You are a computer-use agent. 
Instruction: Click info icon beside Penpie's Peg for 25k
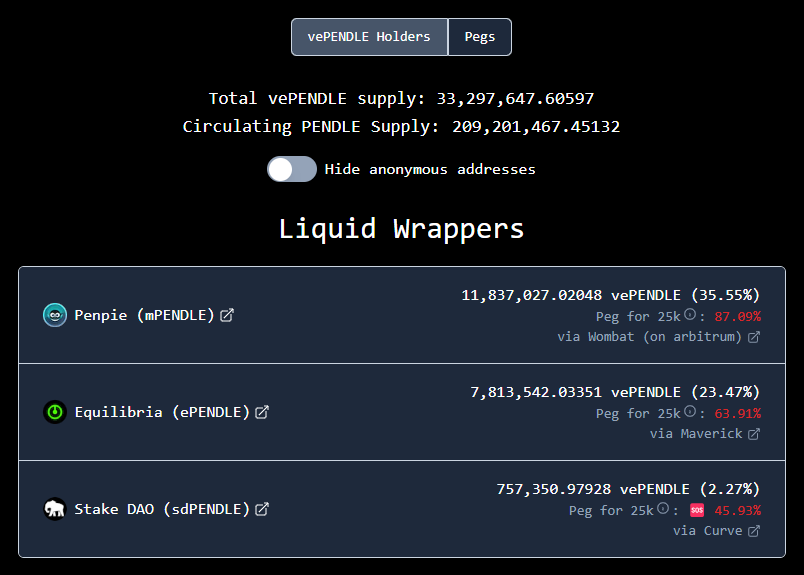(690, 314)
